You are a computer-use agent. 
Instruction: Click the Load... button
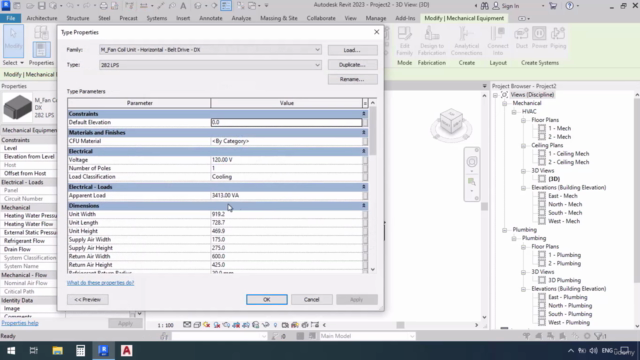click(x=353, y=50)
